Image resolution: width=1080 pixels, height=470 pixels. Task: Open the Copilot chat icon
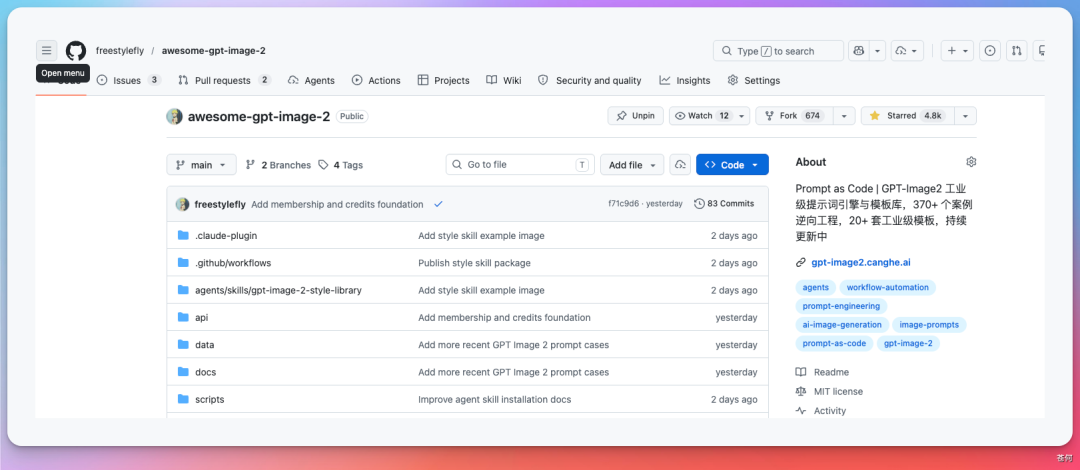(x=858, y=50)
